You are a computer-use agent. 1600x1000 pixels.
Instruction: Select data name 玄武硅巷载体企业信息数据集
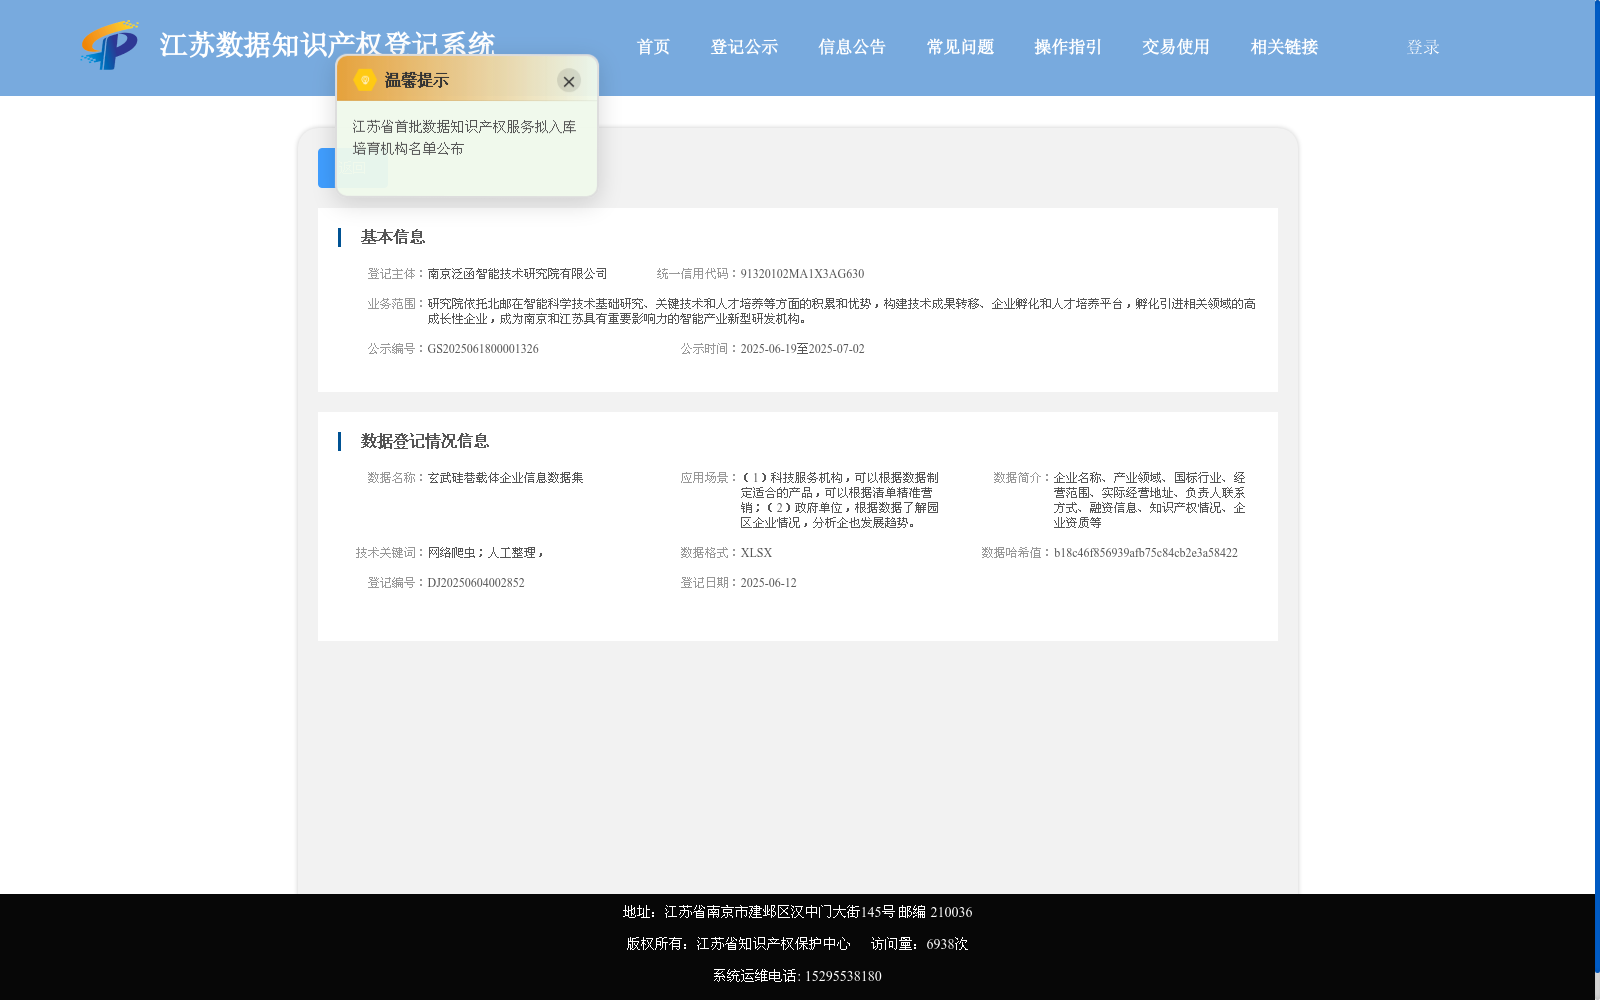click(x=505, y=478)
